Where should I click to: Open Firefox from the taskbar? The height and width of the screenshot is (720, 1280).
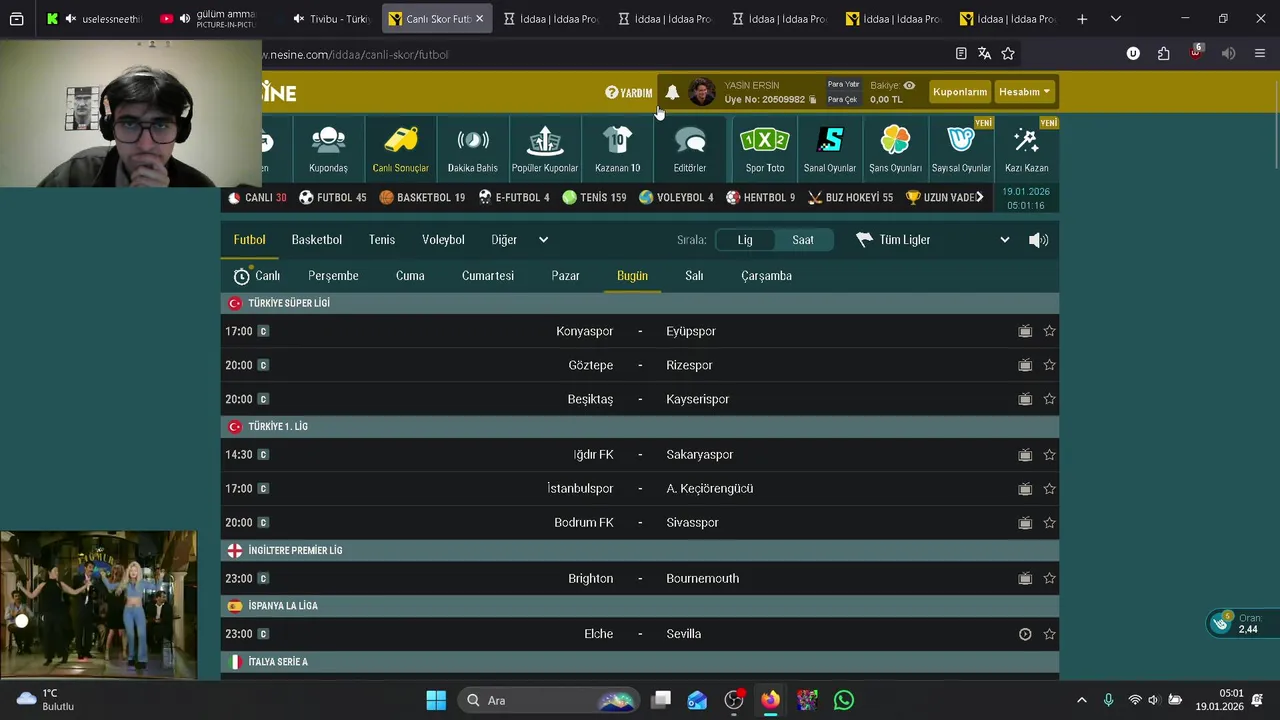pos(770,700)
